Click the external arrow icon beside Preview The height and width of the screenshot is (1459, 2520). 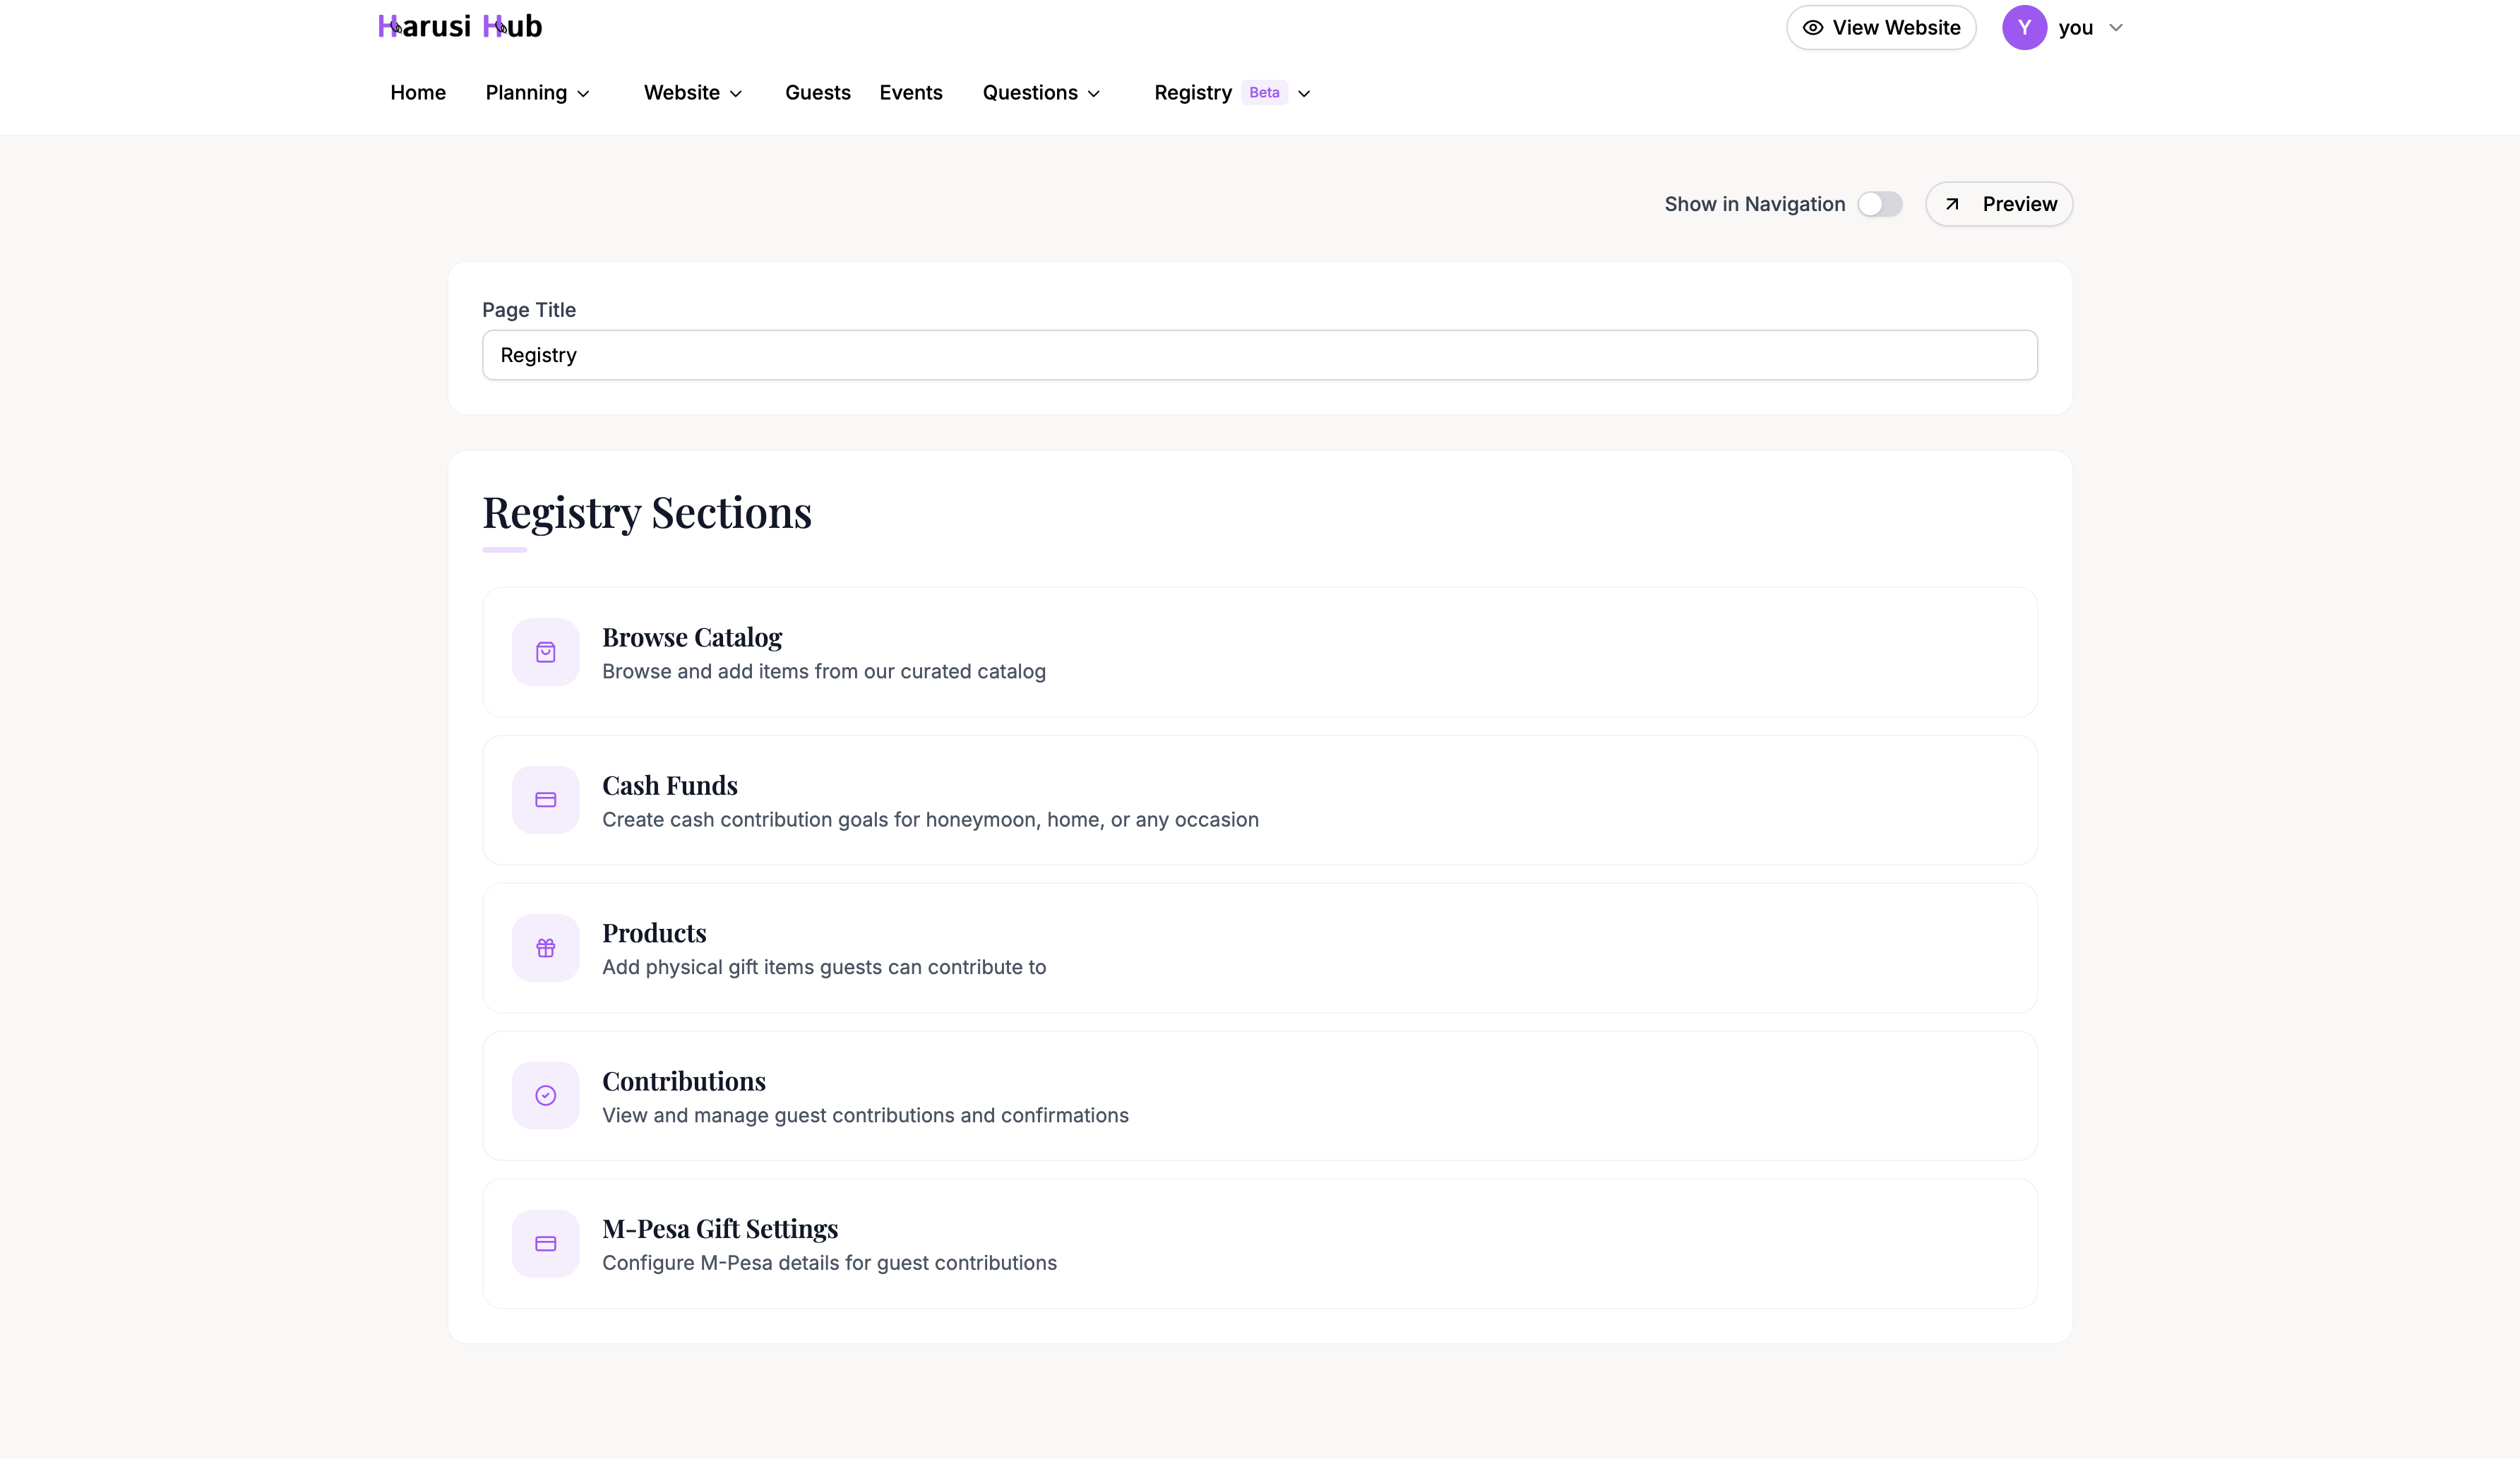(1954, 203)
